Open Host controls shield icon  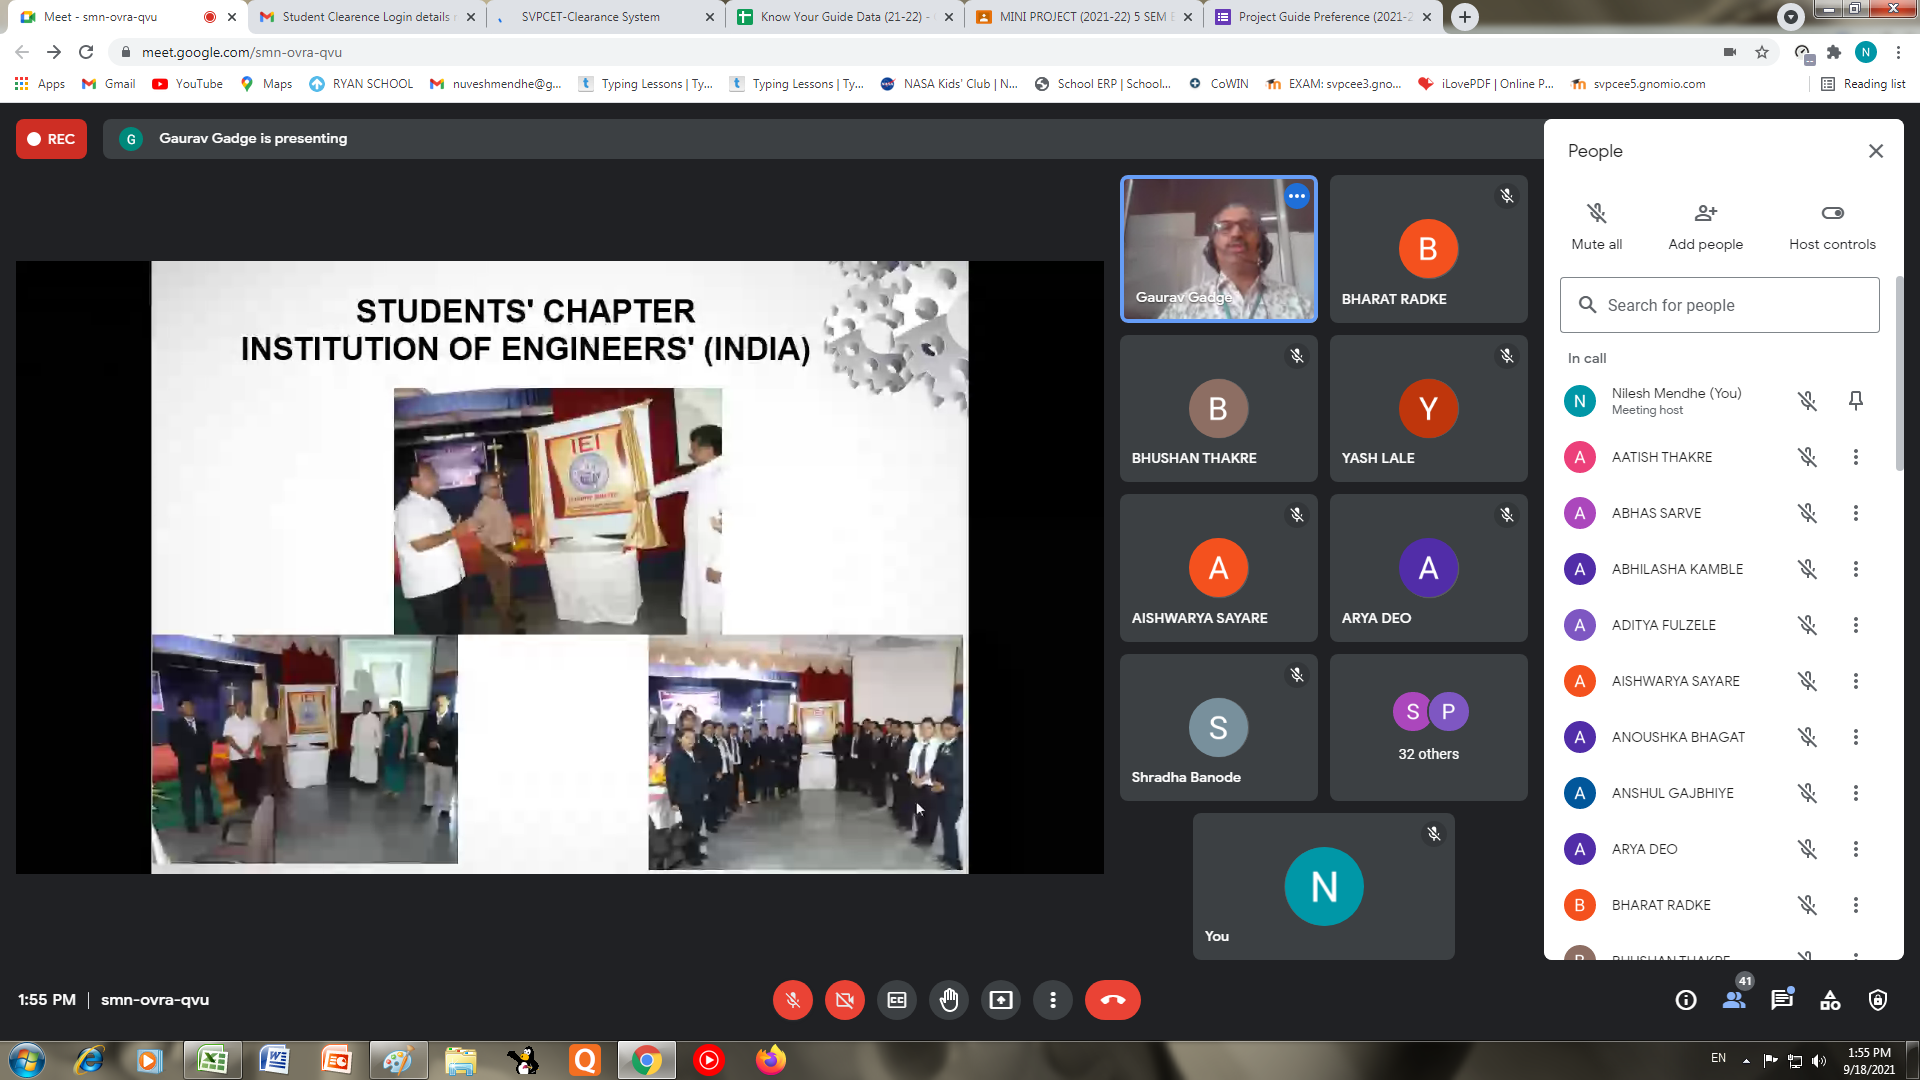pos(1878,1000)
